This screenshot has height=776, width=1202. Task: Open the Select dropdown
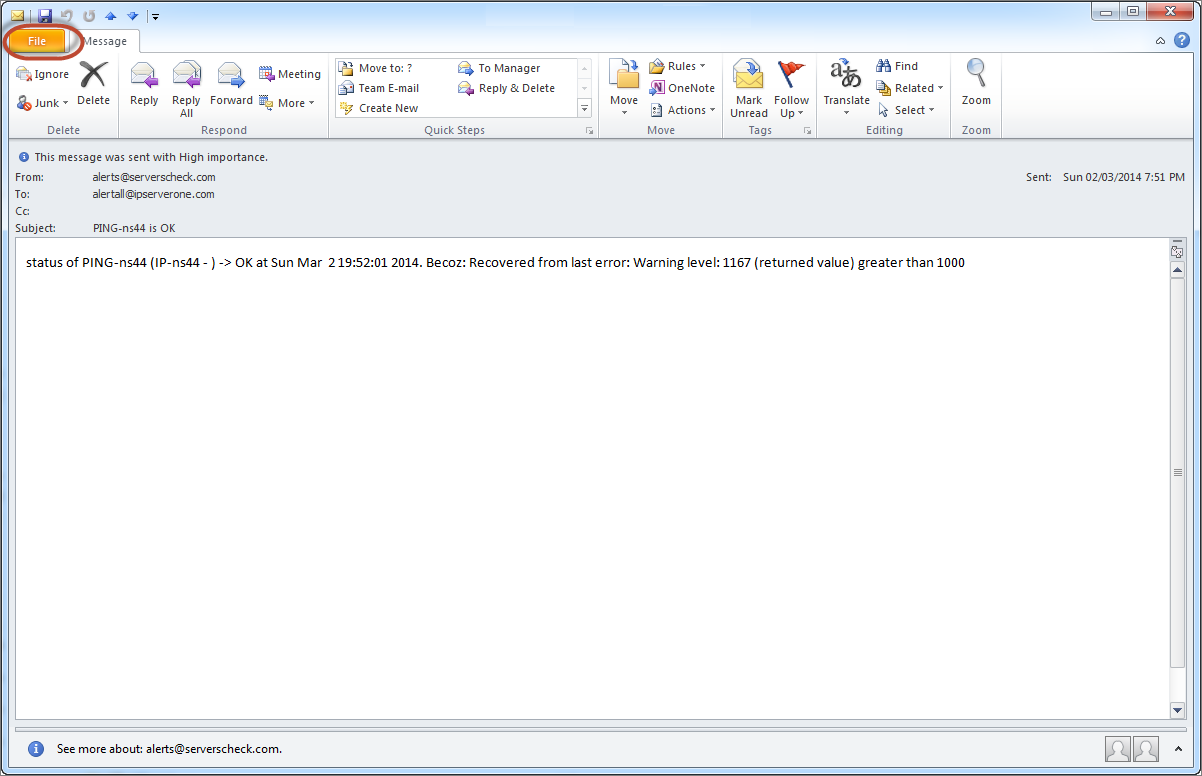coord(906,110)
